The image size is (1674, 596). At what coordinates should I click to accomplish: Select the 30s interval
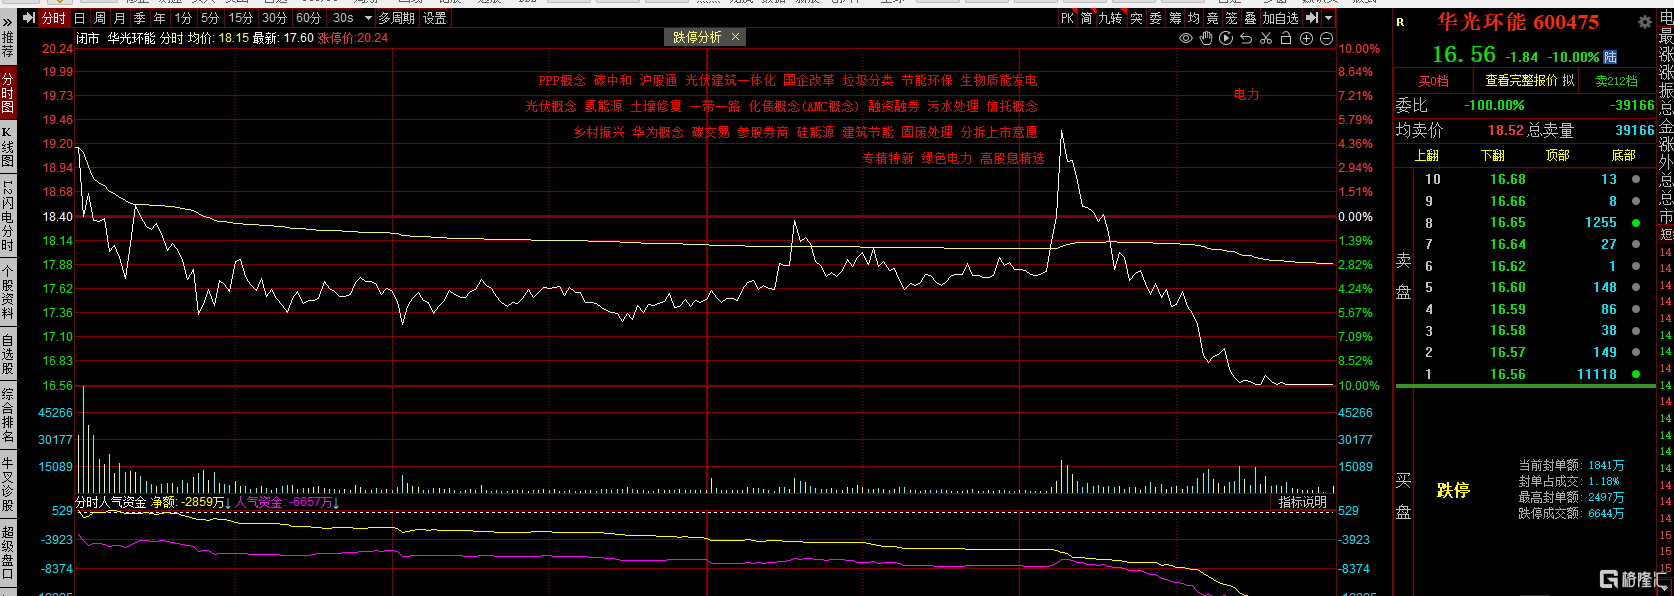pos(343,18)
